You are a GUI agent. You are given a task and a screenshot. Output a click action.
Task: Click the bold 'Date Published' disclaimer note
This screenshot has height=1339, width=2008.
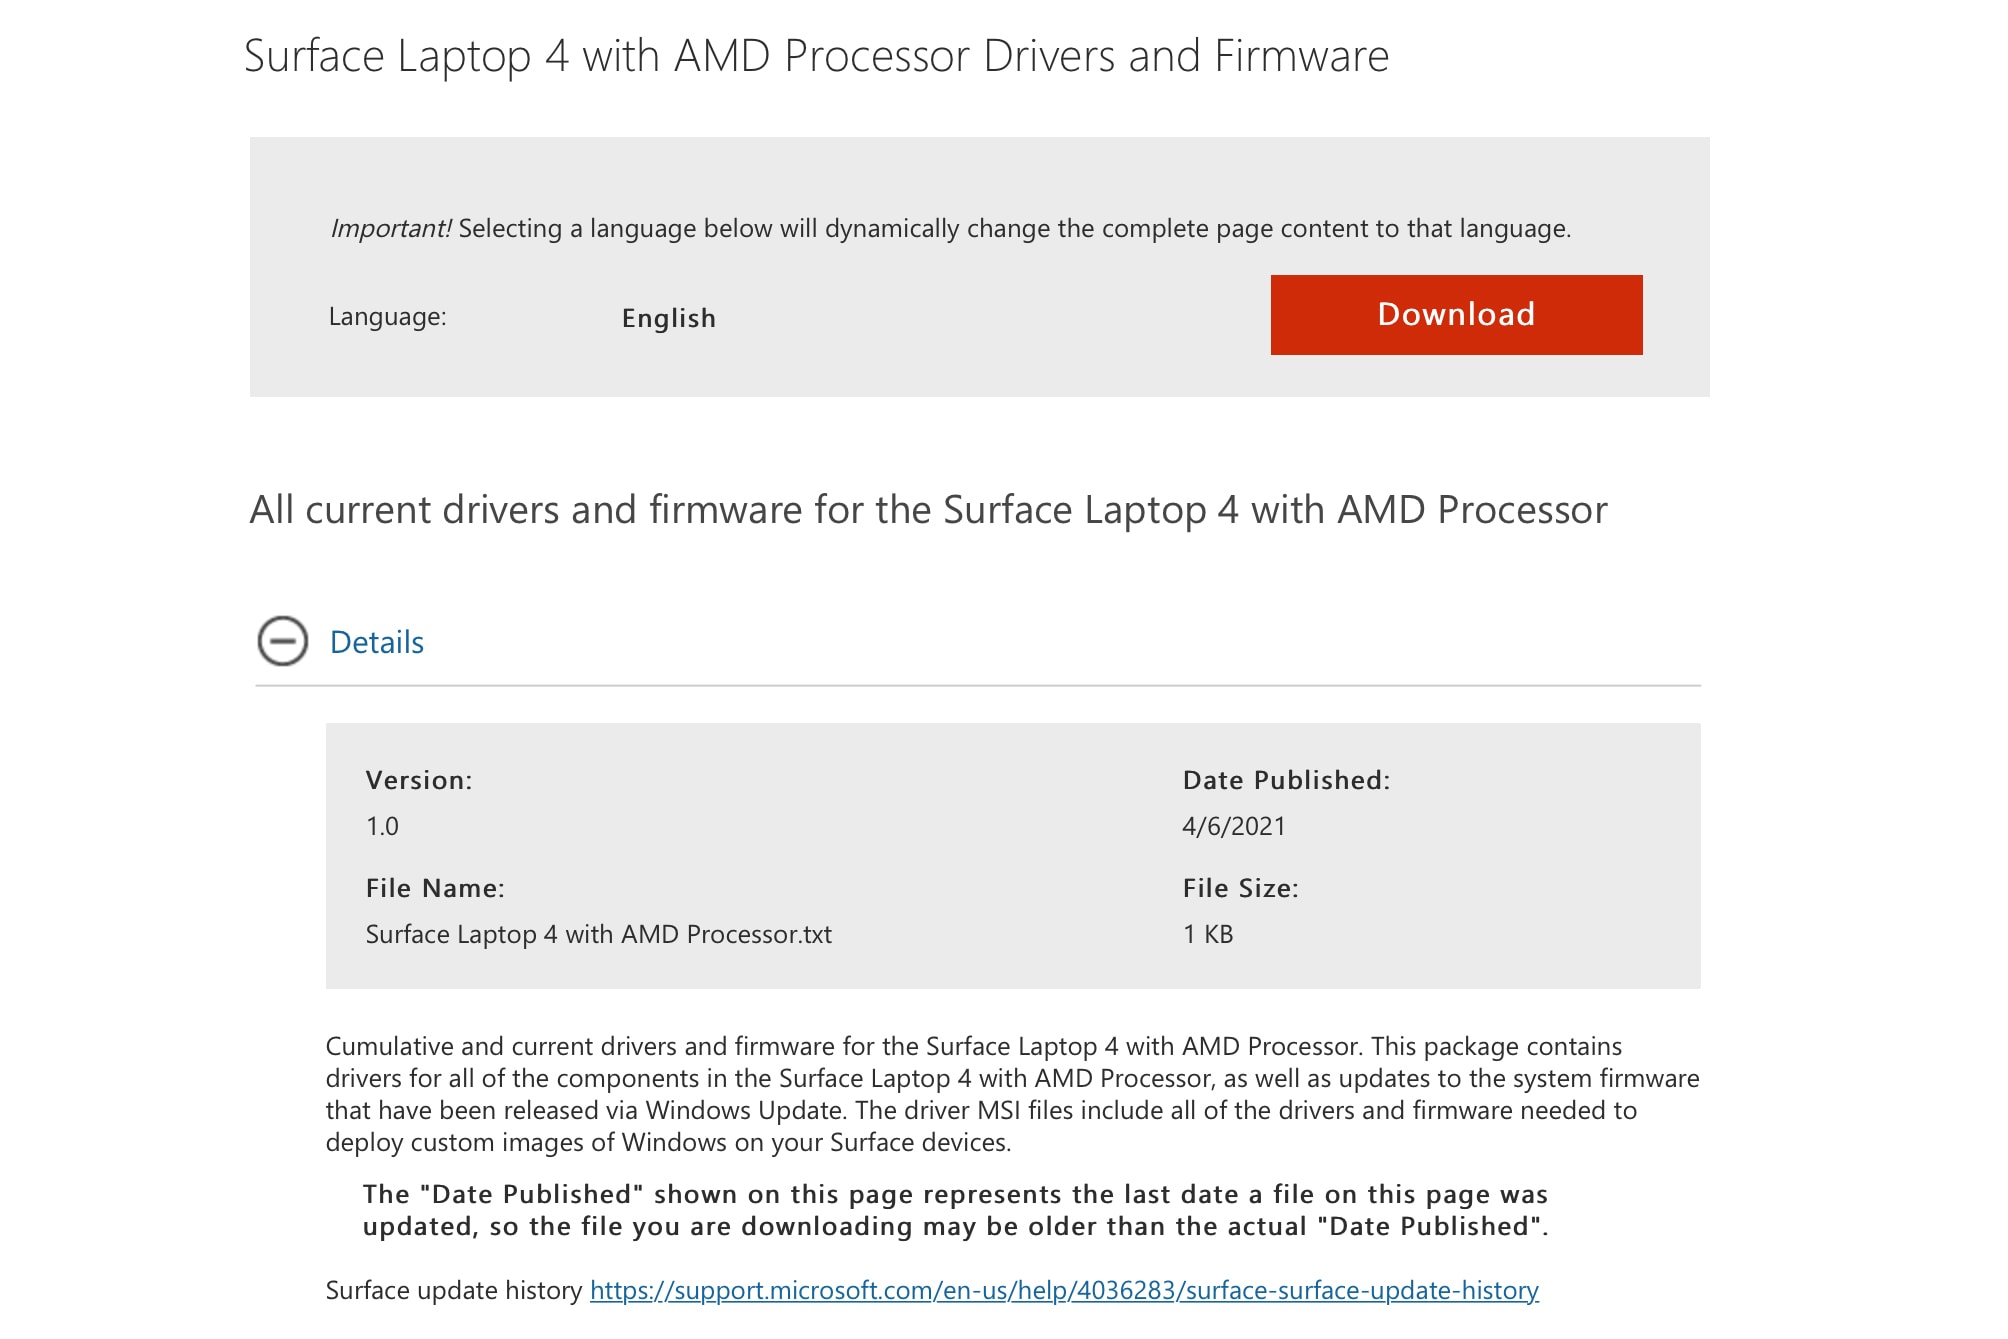(955, 1210)
